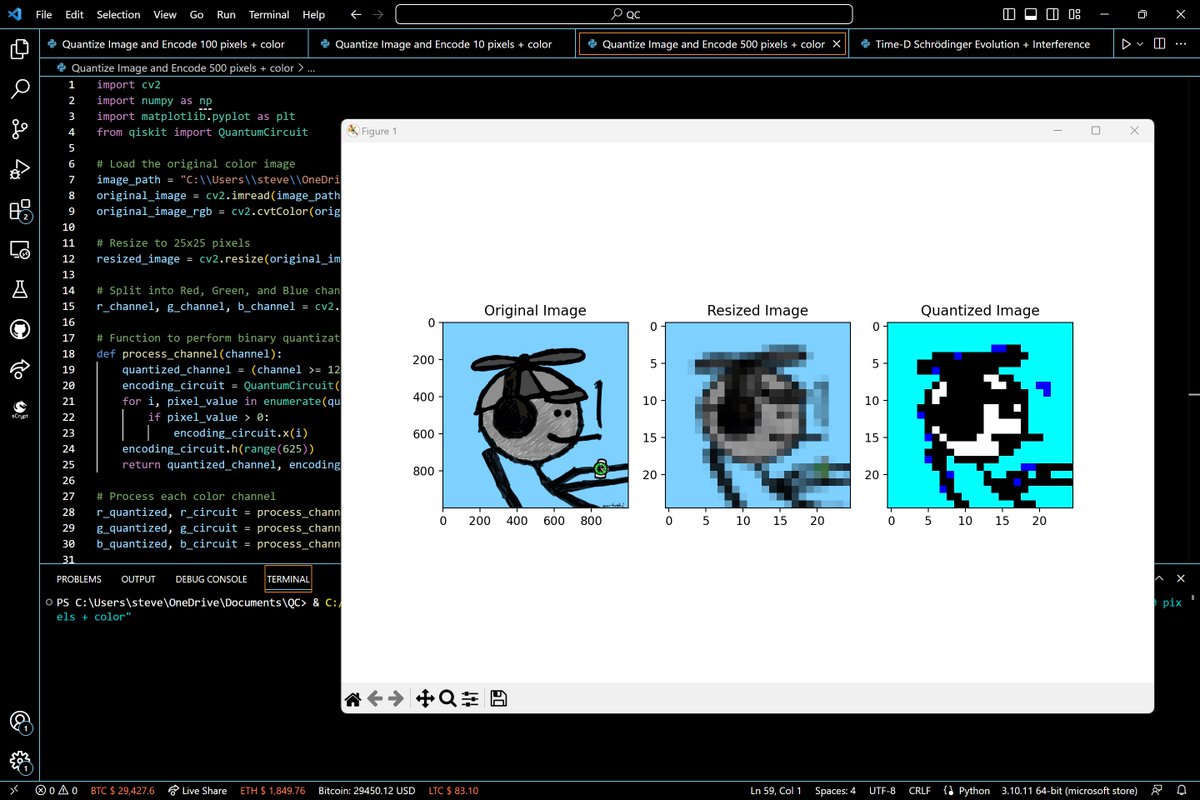The image size is (1200, 800).
Task: Click the QC command center search box
Action: [624, 15]
